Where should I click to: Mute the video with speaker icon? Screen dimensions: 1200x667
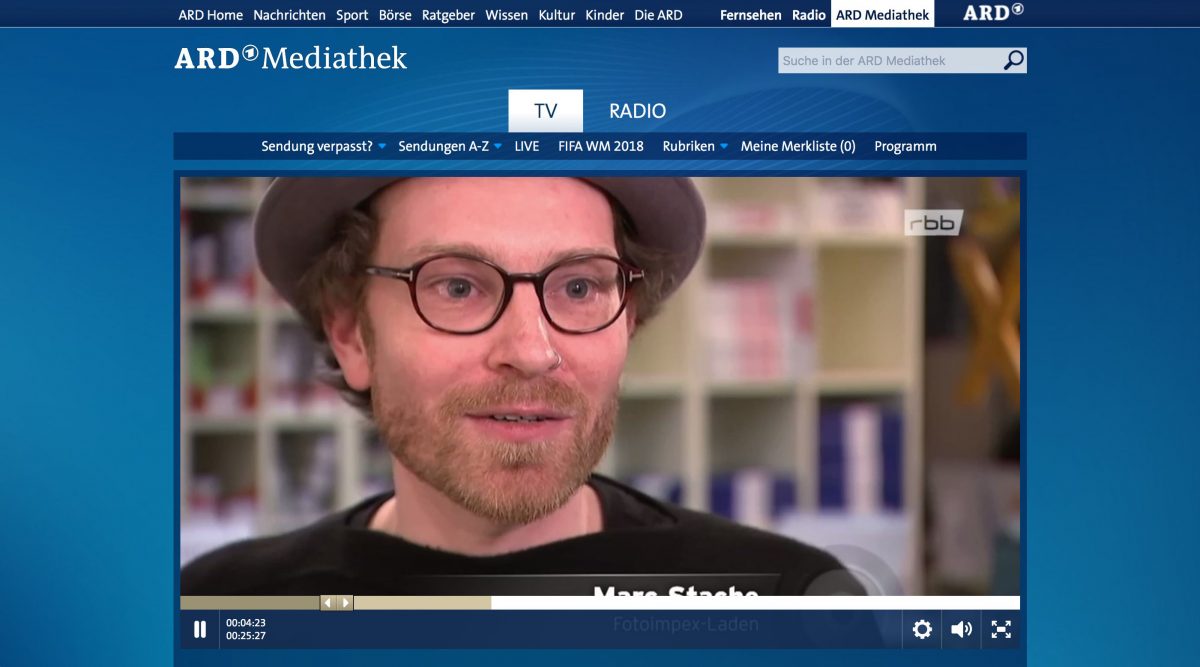pos(961,629)
